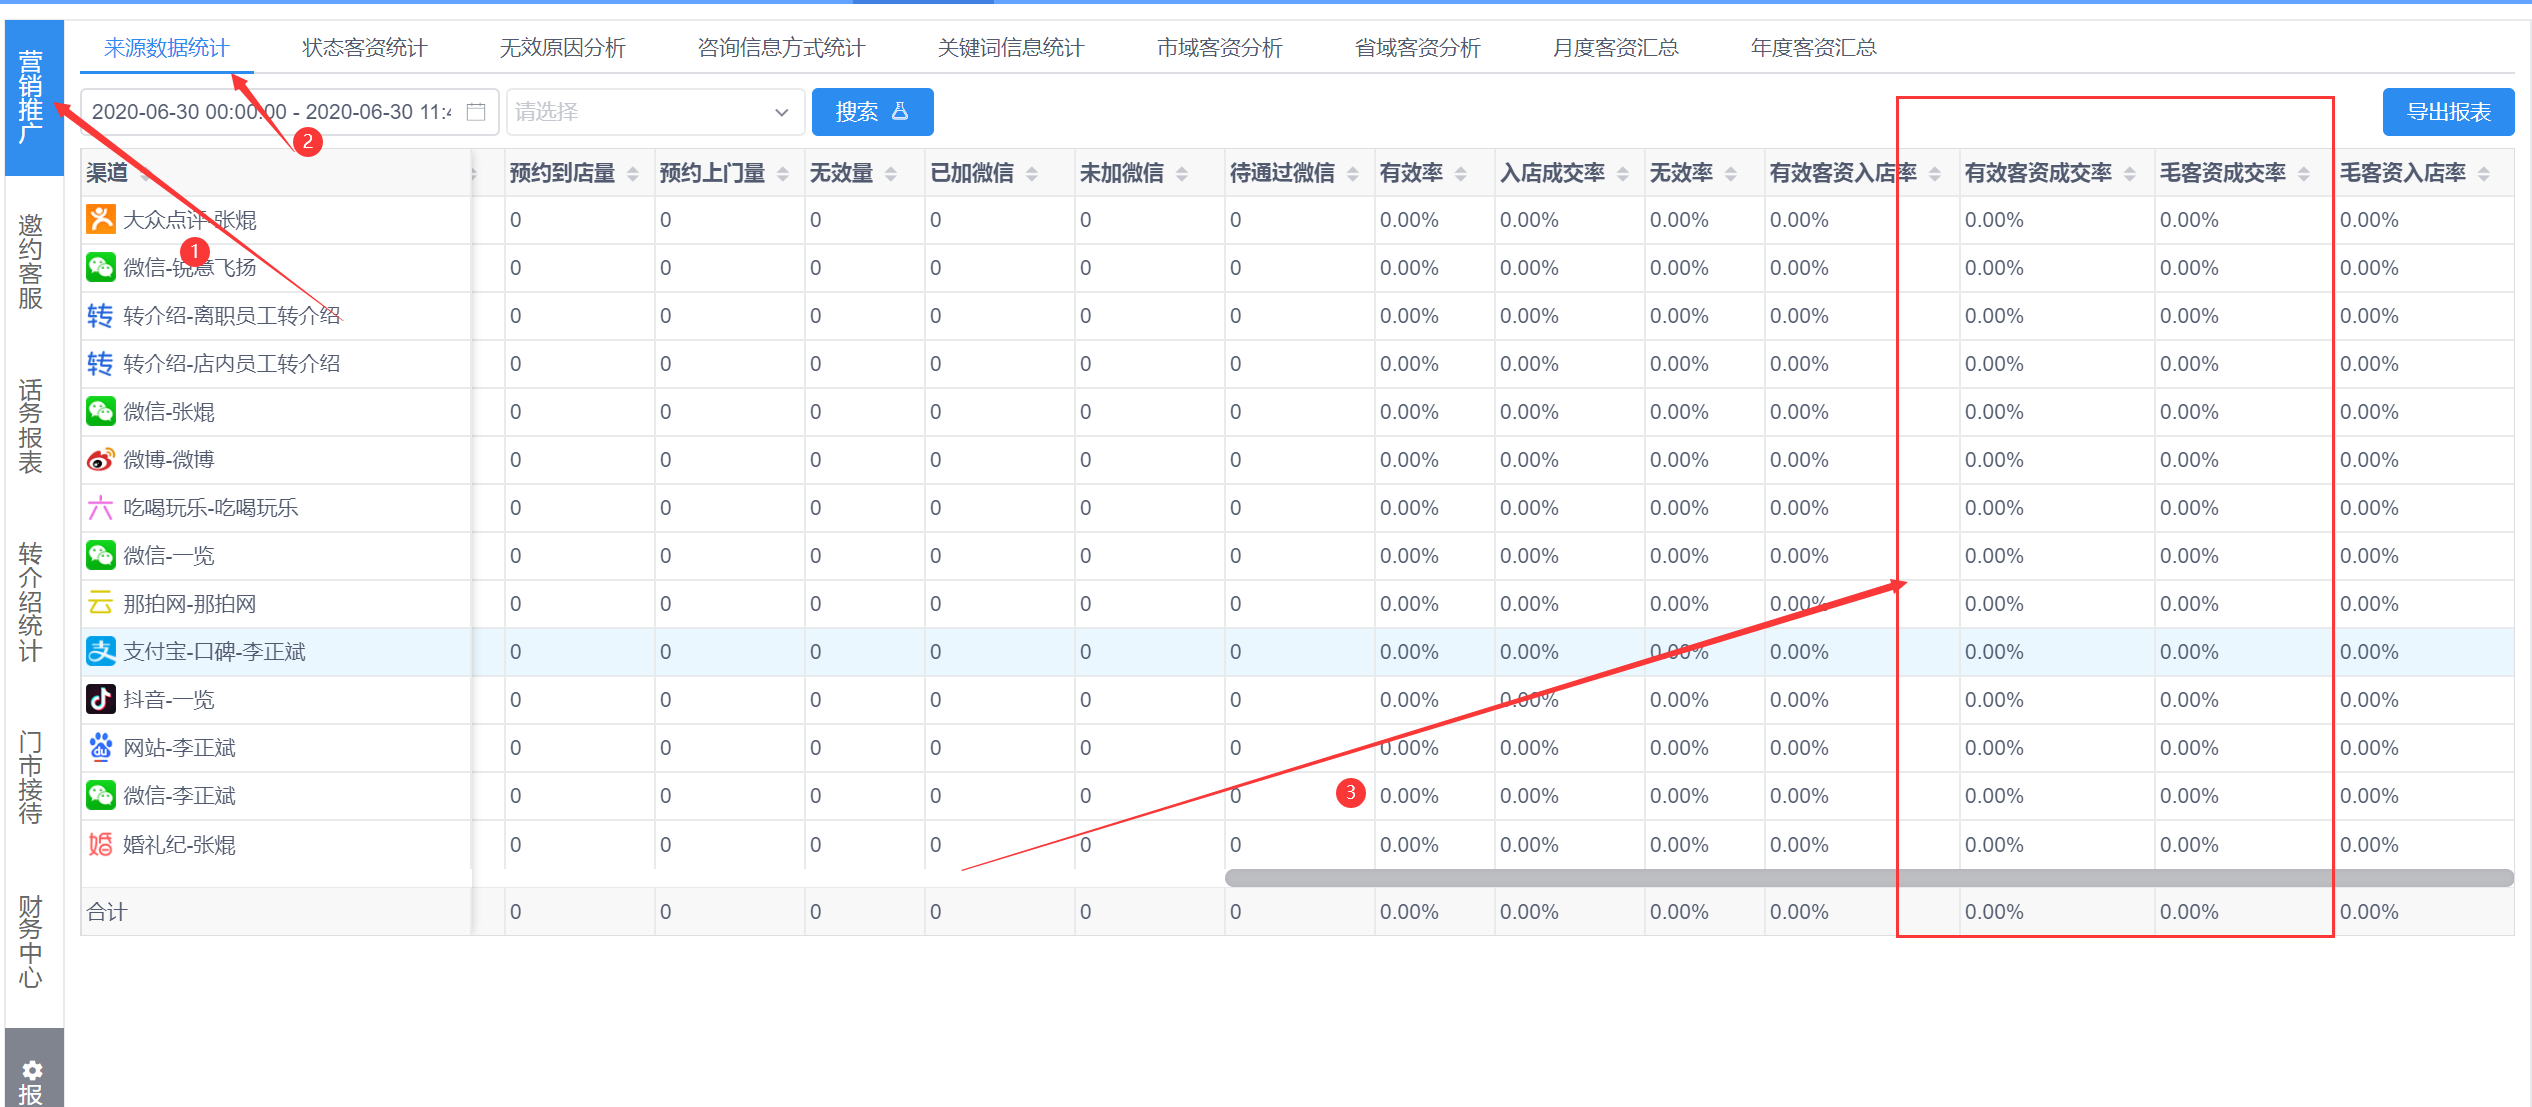Sort by 无效量 column arrows
Image resolution: width=2532 pixels, height=1107 pixels.
pyautogui.click(x=891, y=174)
